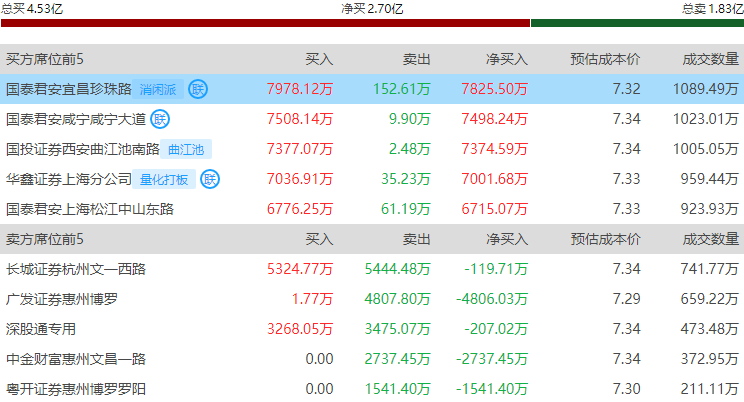Open seat 长城证券杭州文一西路
Screen dimensions: 744x402
[x=76, y=269]
